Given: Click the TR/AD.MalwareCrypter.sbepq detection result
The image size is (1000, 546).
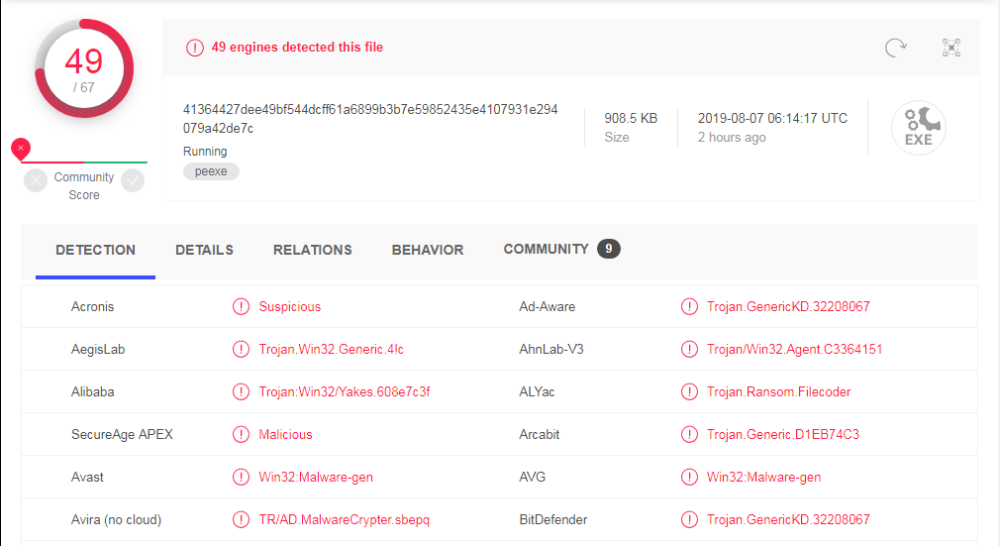Looking at the screenshot, I should (344, 520).
